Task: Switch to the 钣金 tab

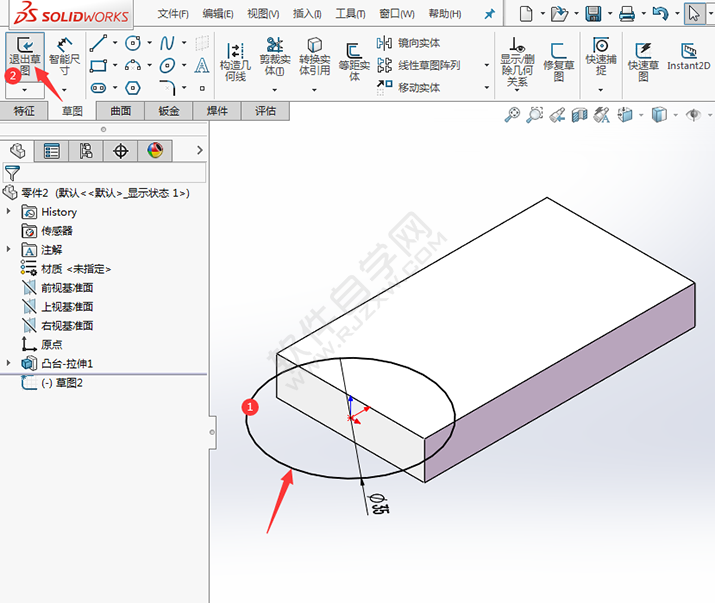Action: click(x=169, y=111)
